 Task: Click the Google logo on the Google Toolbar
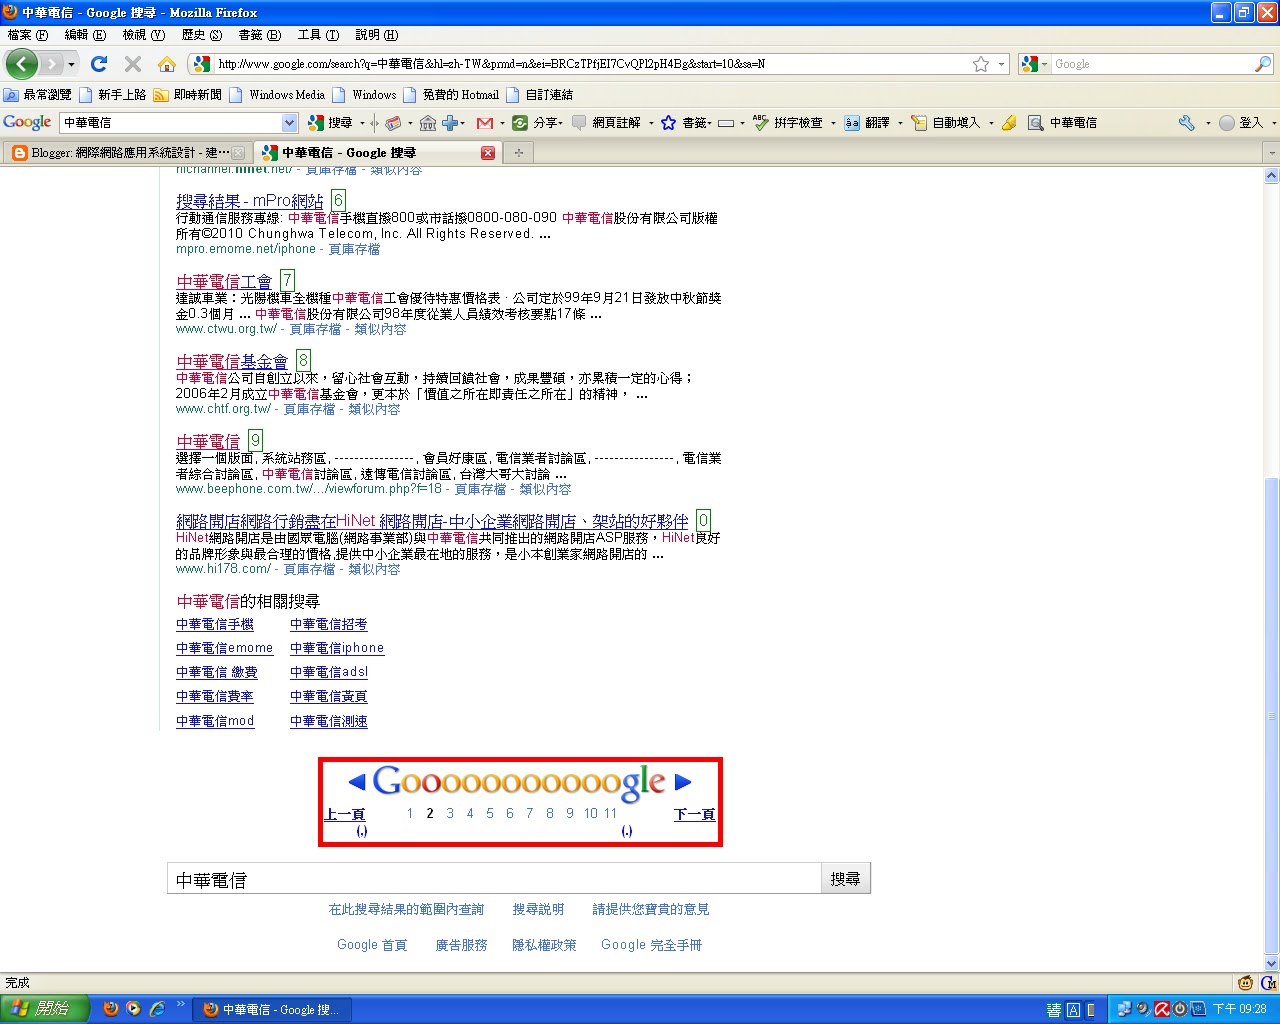[x=27, y=122]
